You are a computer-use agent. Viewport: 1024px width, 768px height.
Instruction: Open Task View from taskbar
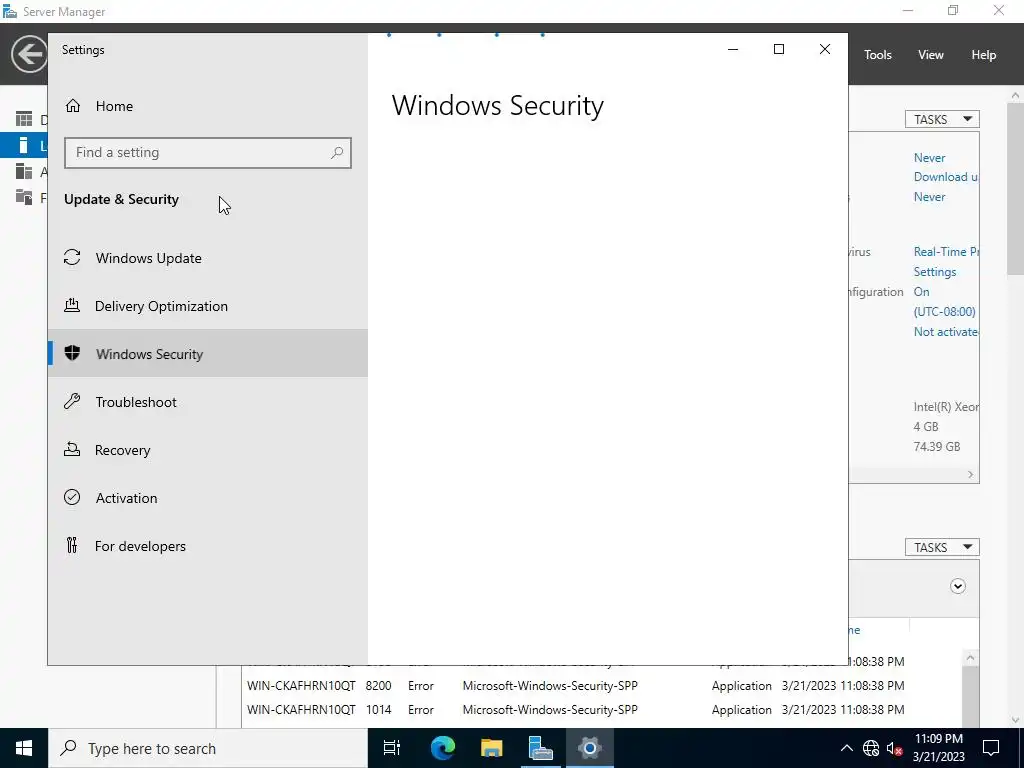coord(392,748)
